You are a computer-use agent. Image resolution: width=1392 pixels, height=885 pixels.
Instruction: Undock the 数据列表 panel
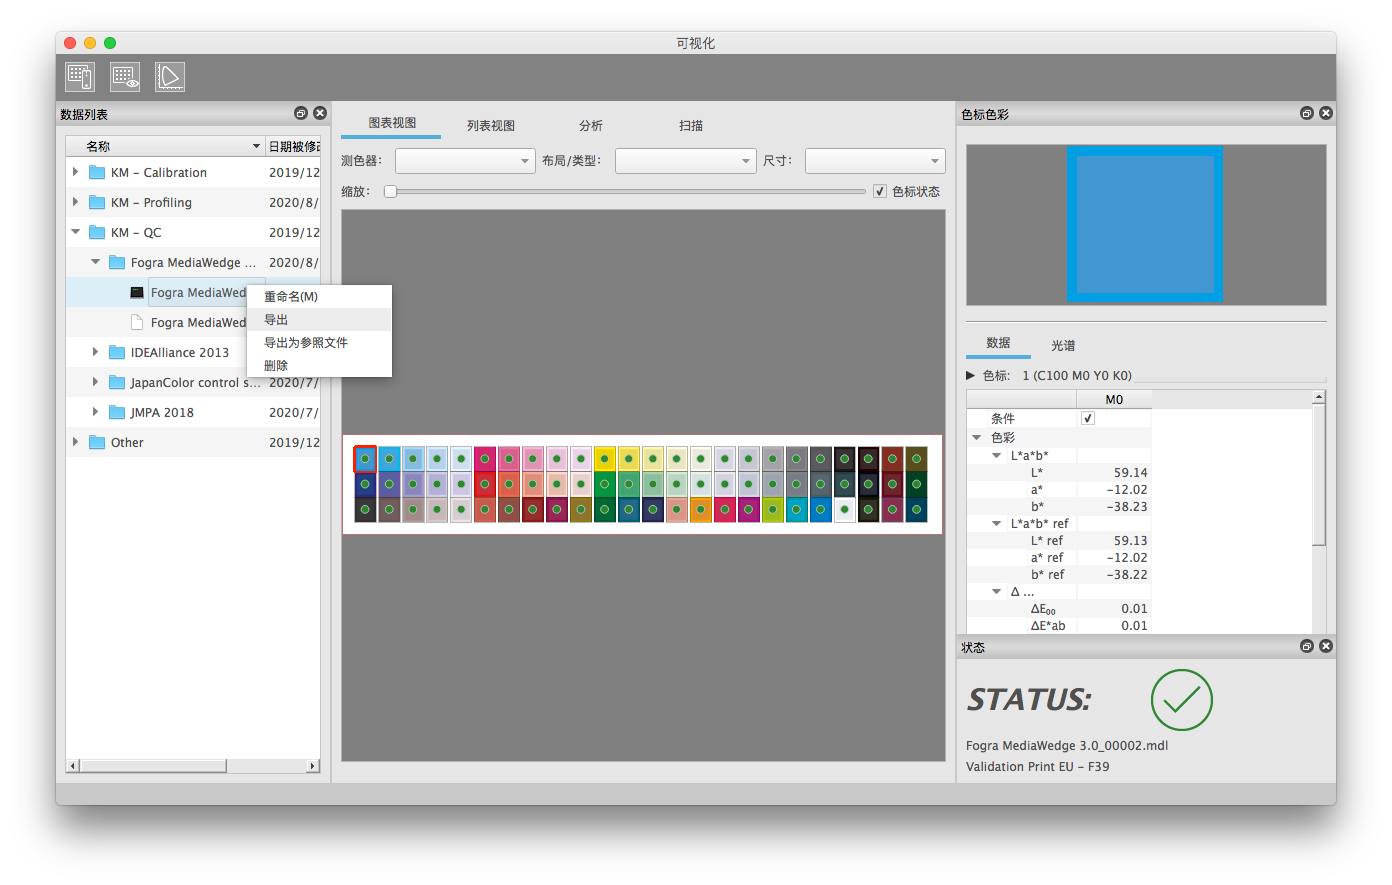coord(301,113)
